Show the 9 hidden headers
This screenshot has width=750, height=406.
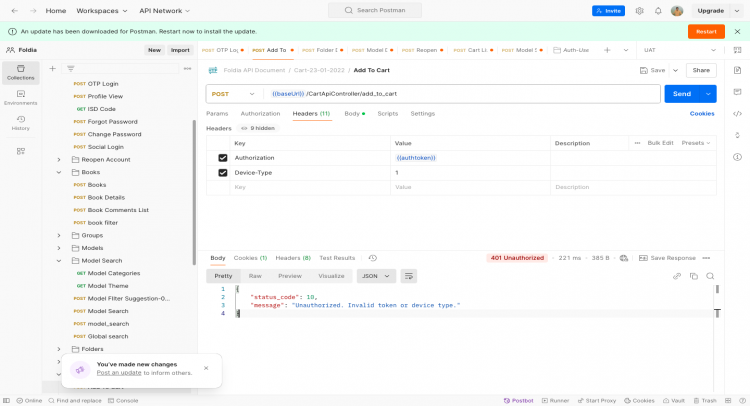point(258,128)
